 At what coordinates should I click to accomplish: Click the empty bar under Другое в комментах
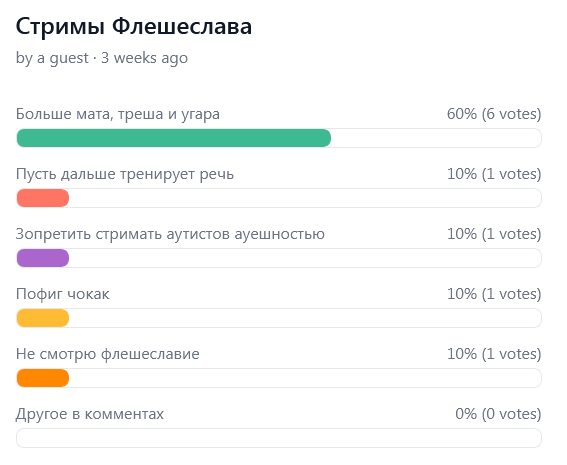click(279, 438)
